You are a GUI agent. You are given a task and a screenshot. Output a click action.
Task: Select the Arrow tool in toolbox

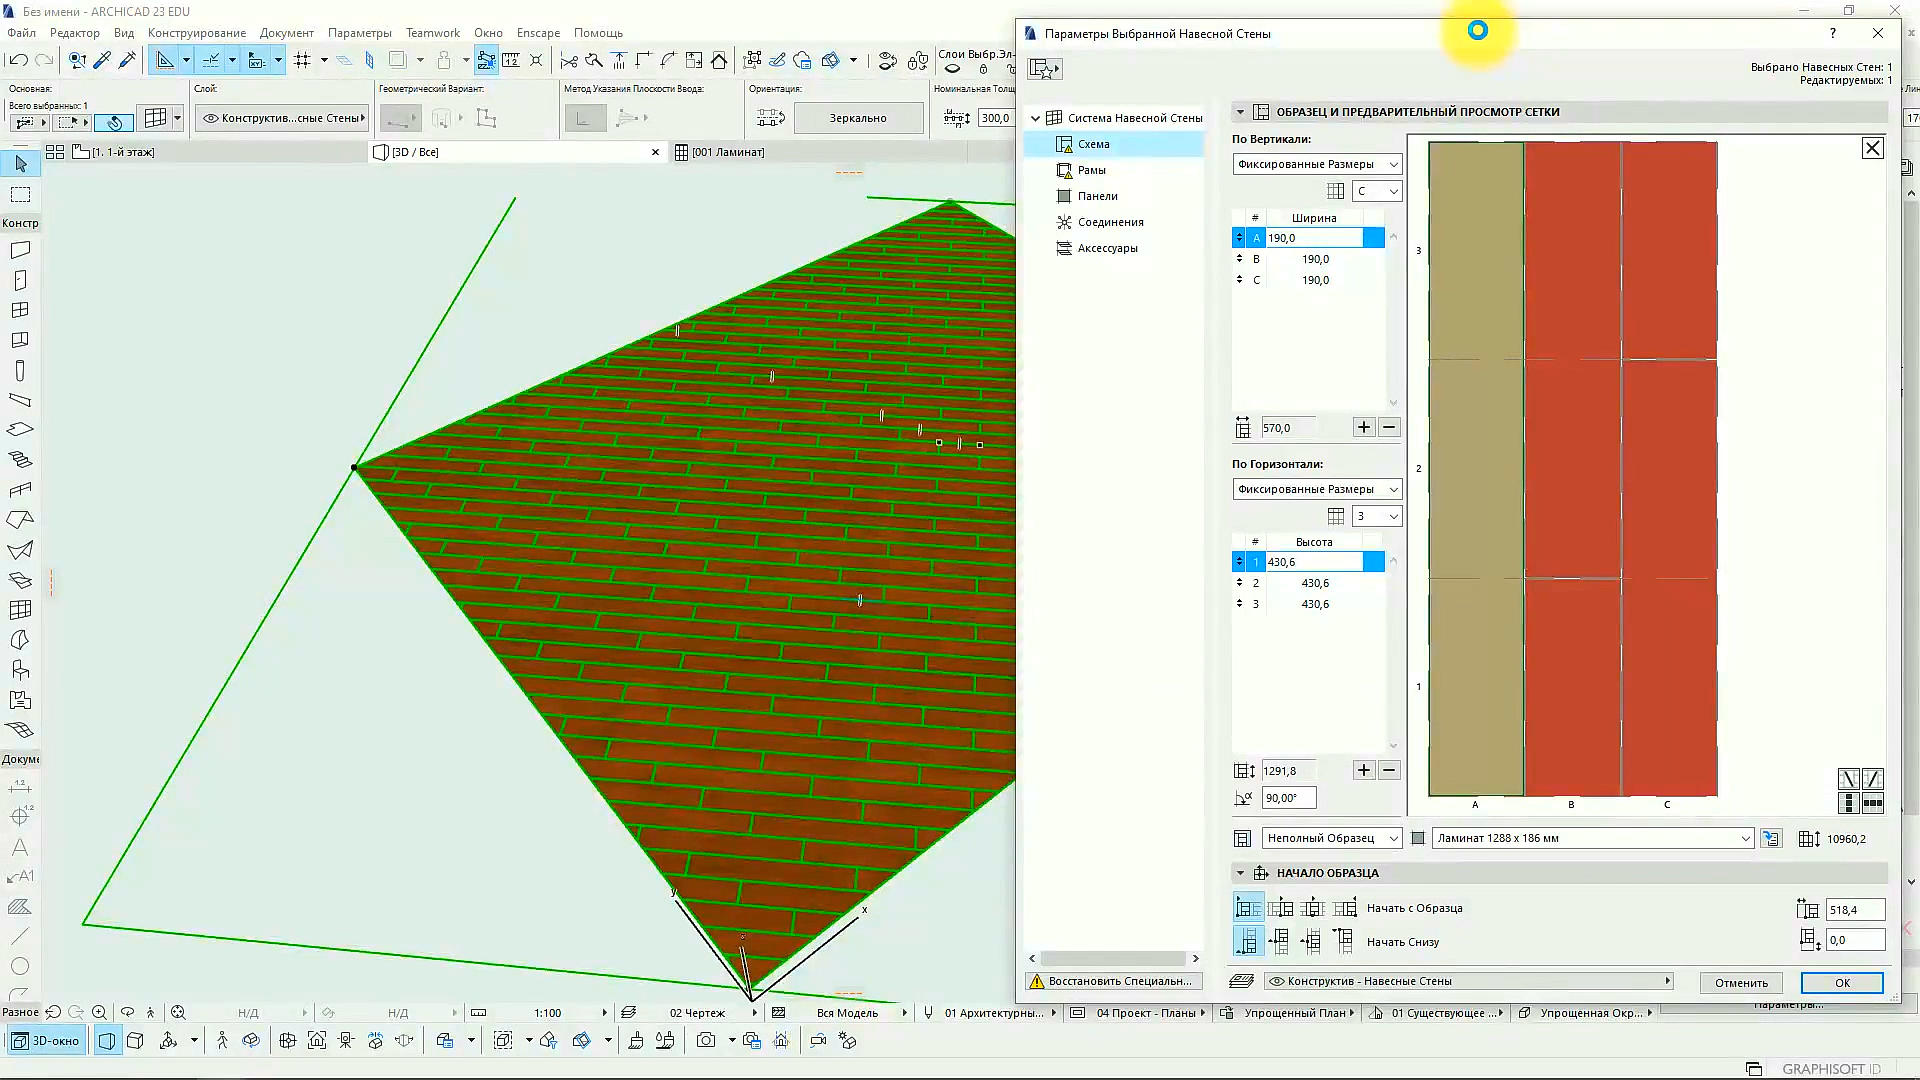[x=20, y=164]
